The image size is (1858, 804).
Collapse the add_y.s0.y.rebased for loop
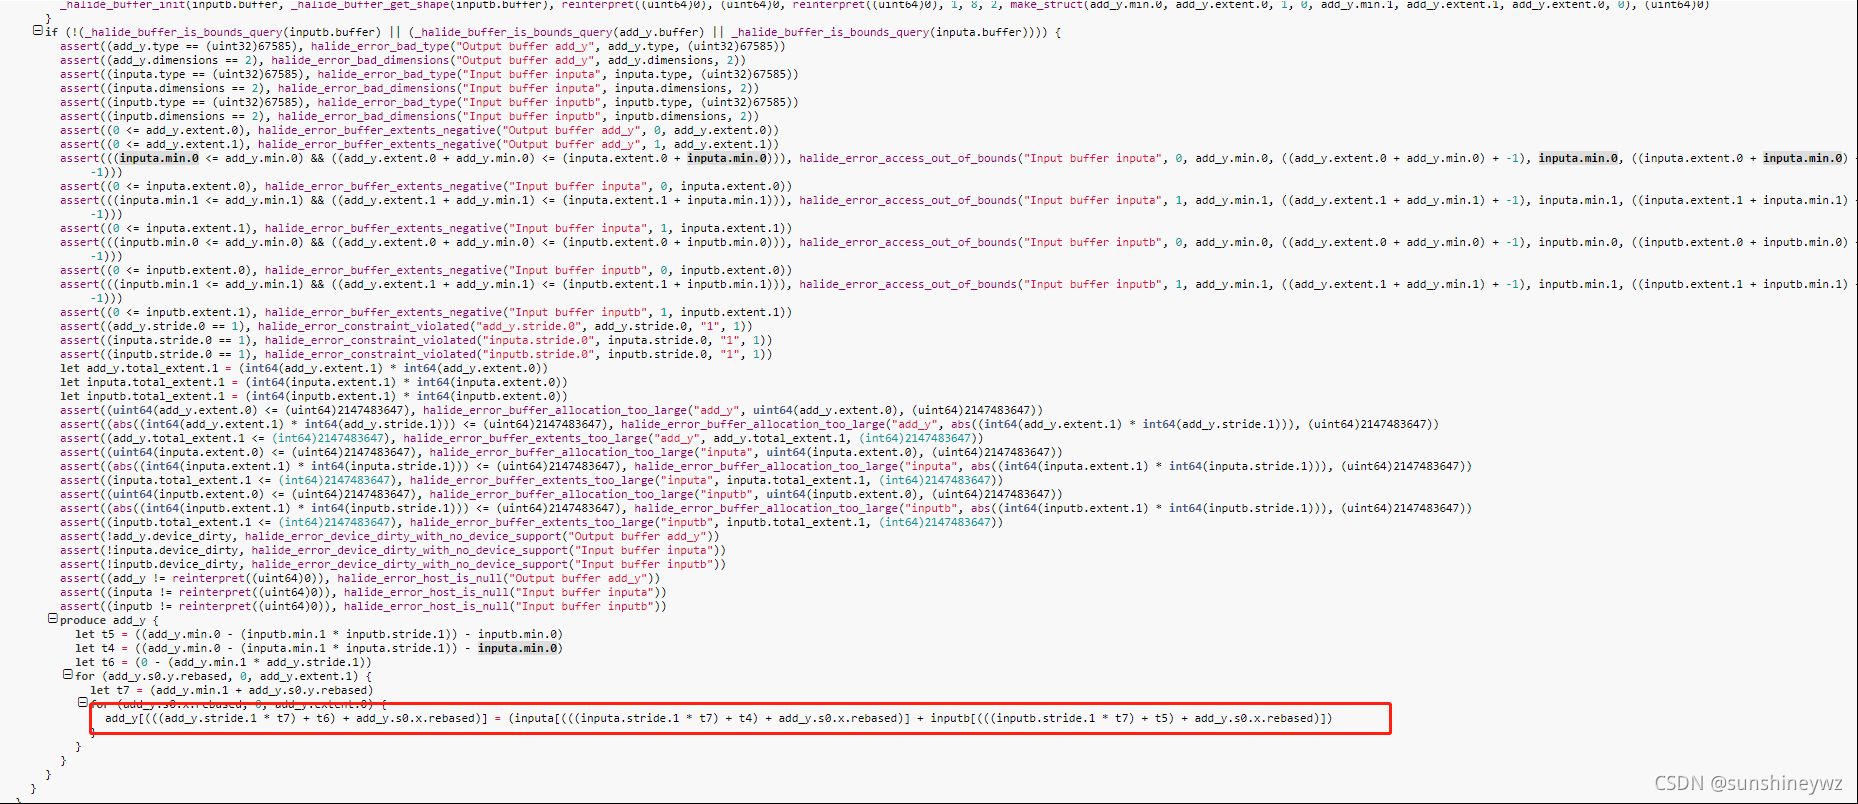pyautogui.click(x=68, y=675)
